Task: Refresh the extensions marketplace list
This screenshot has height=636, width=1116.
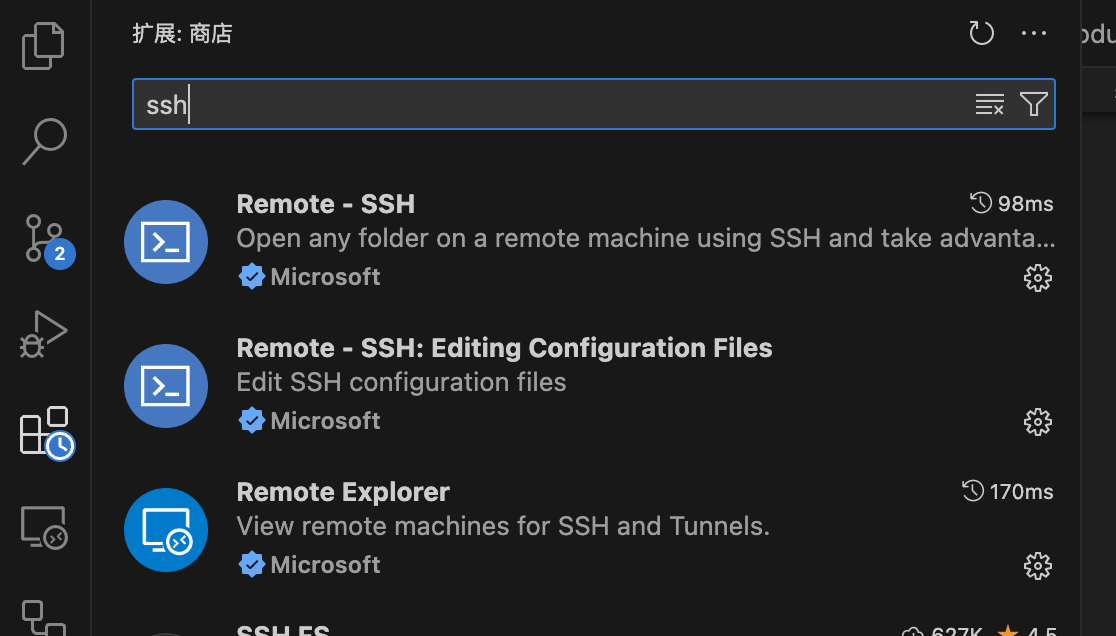Action: 981,34
